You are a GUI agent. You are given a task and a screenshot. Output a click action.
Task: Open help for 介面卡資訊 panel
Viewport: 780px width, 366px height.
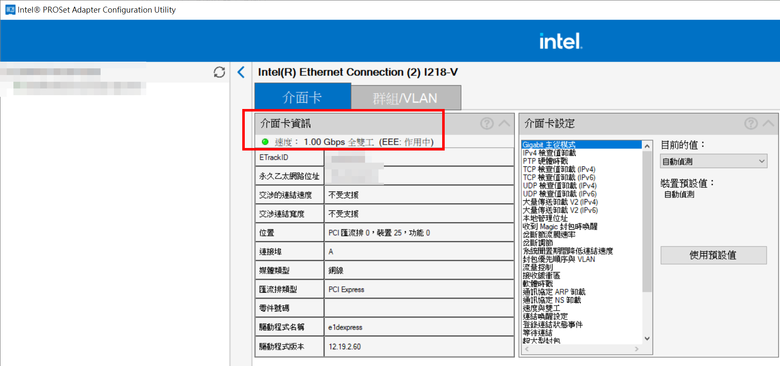tap(487, 124)
